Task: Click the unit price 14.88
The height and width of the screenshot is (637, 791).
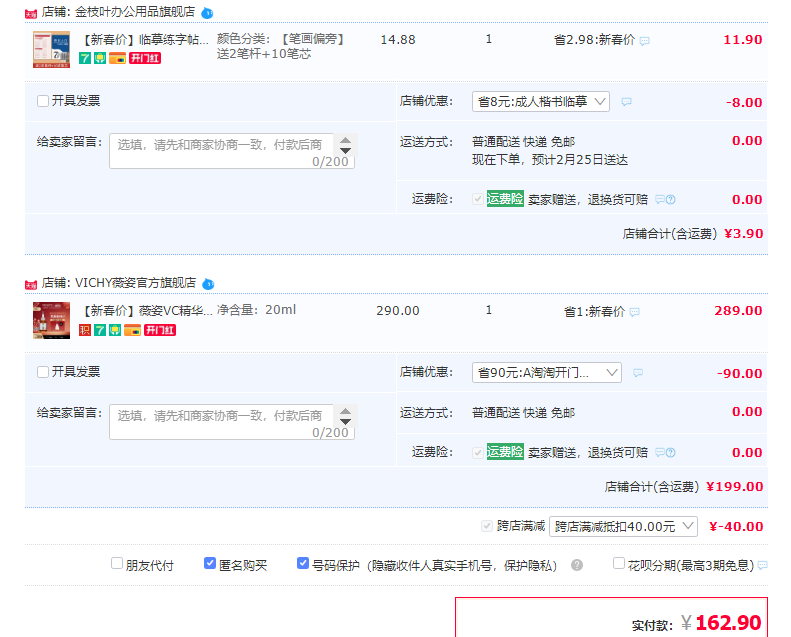Action: (398, 40)
